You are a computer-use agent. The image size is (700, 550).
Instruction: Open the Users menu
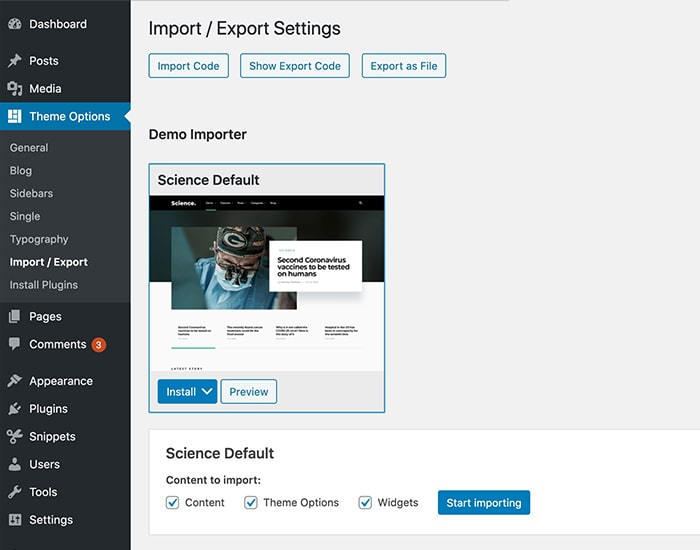pos(65,464)
